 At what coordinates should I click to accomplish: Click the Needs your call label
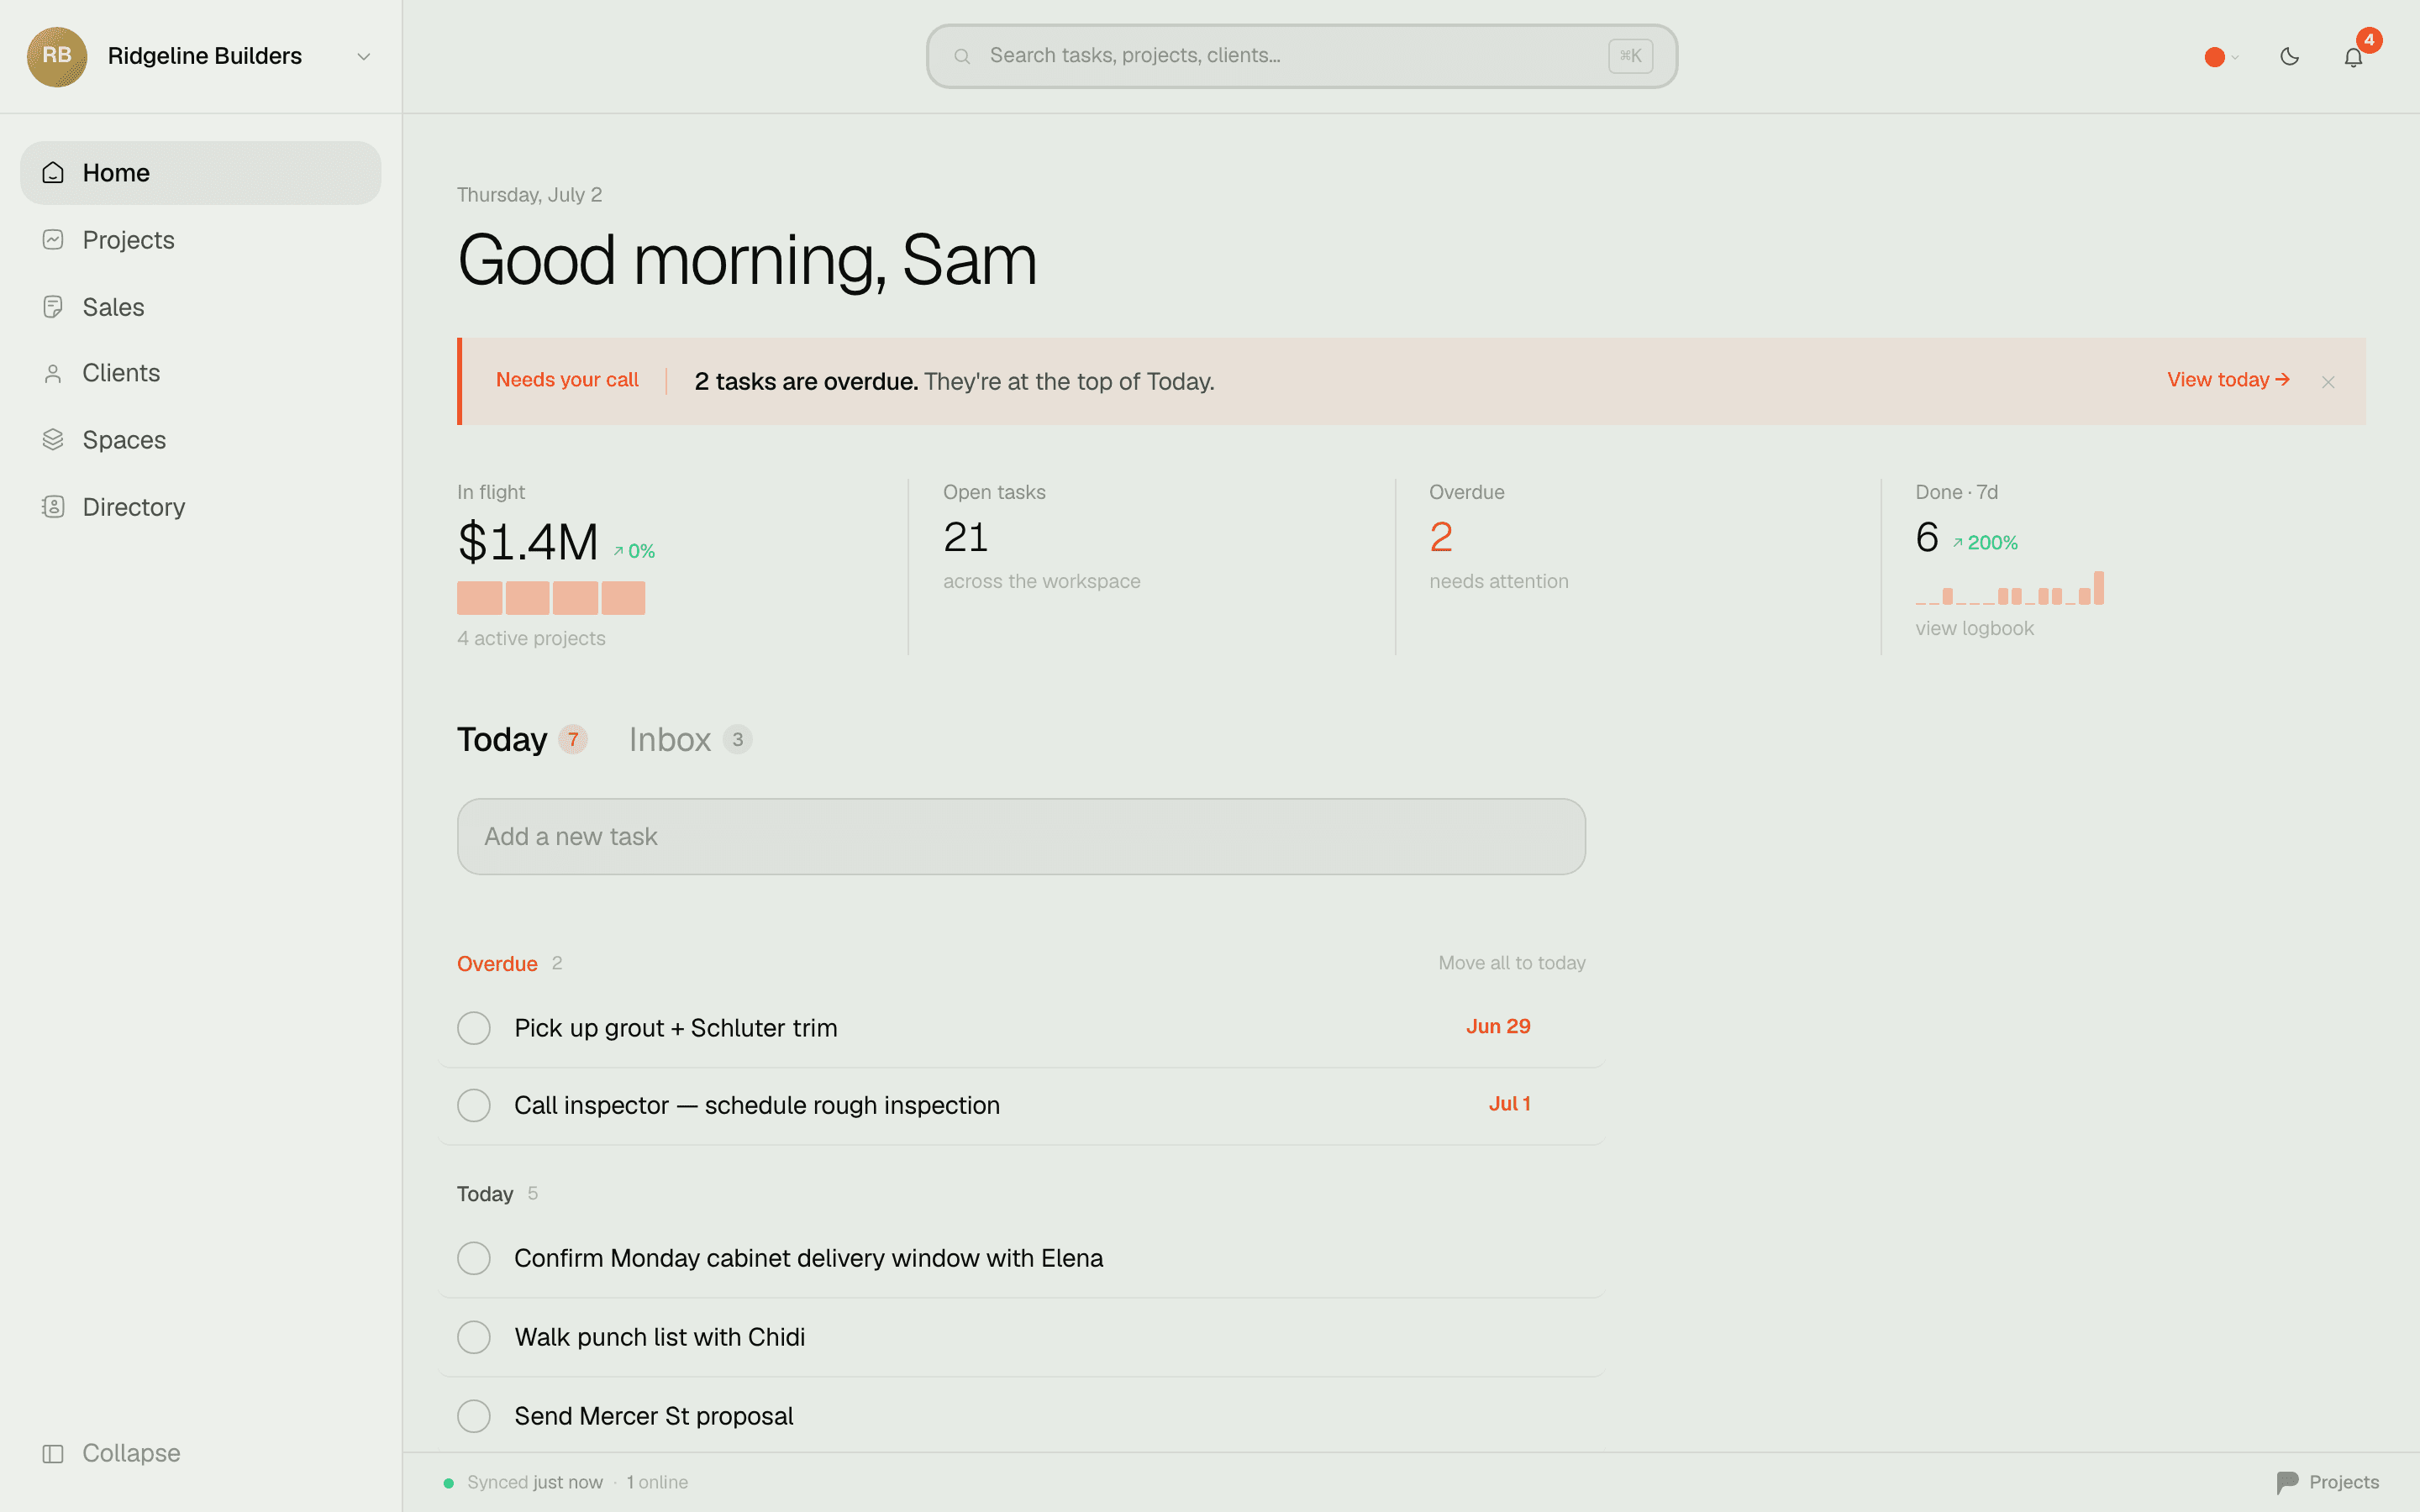click(567, 380)
